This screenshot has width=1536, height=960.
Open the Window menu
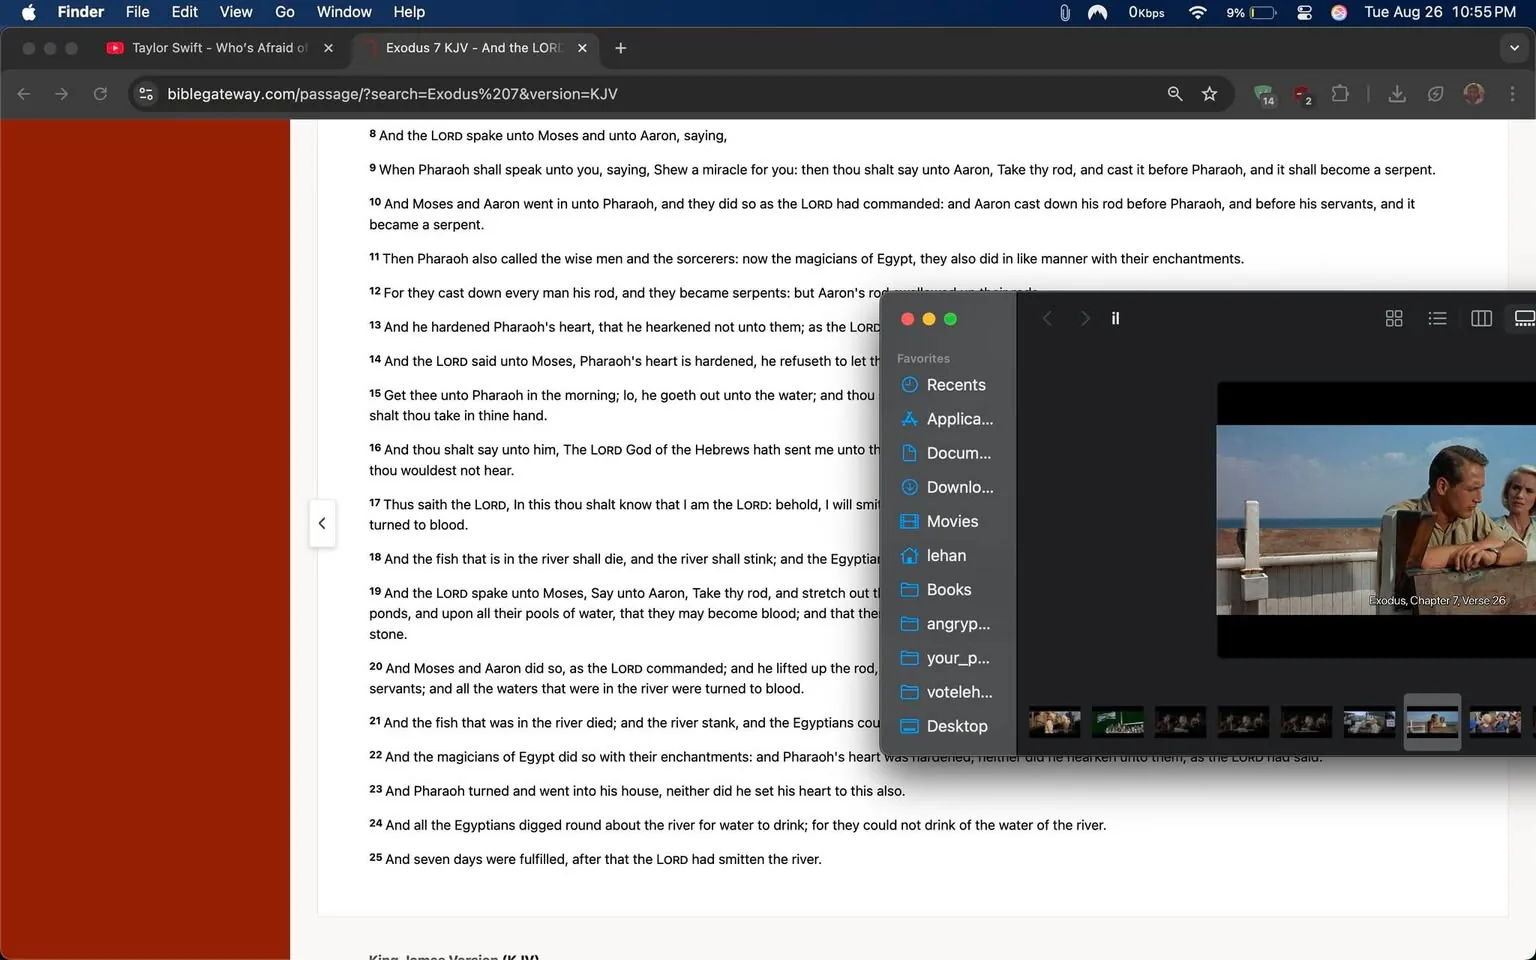pos(344,12)
